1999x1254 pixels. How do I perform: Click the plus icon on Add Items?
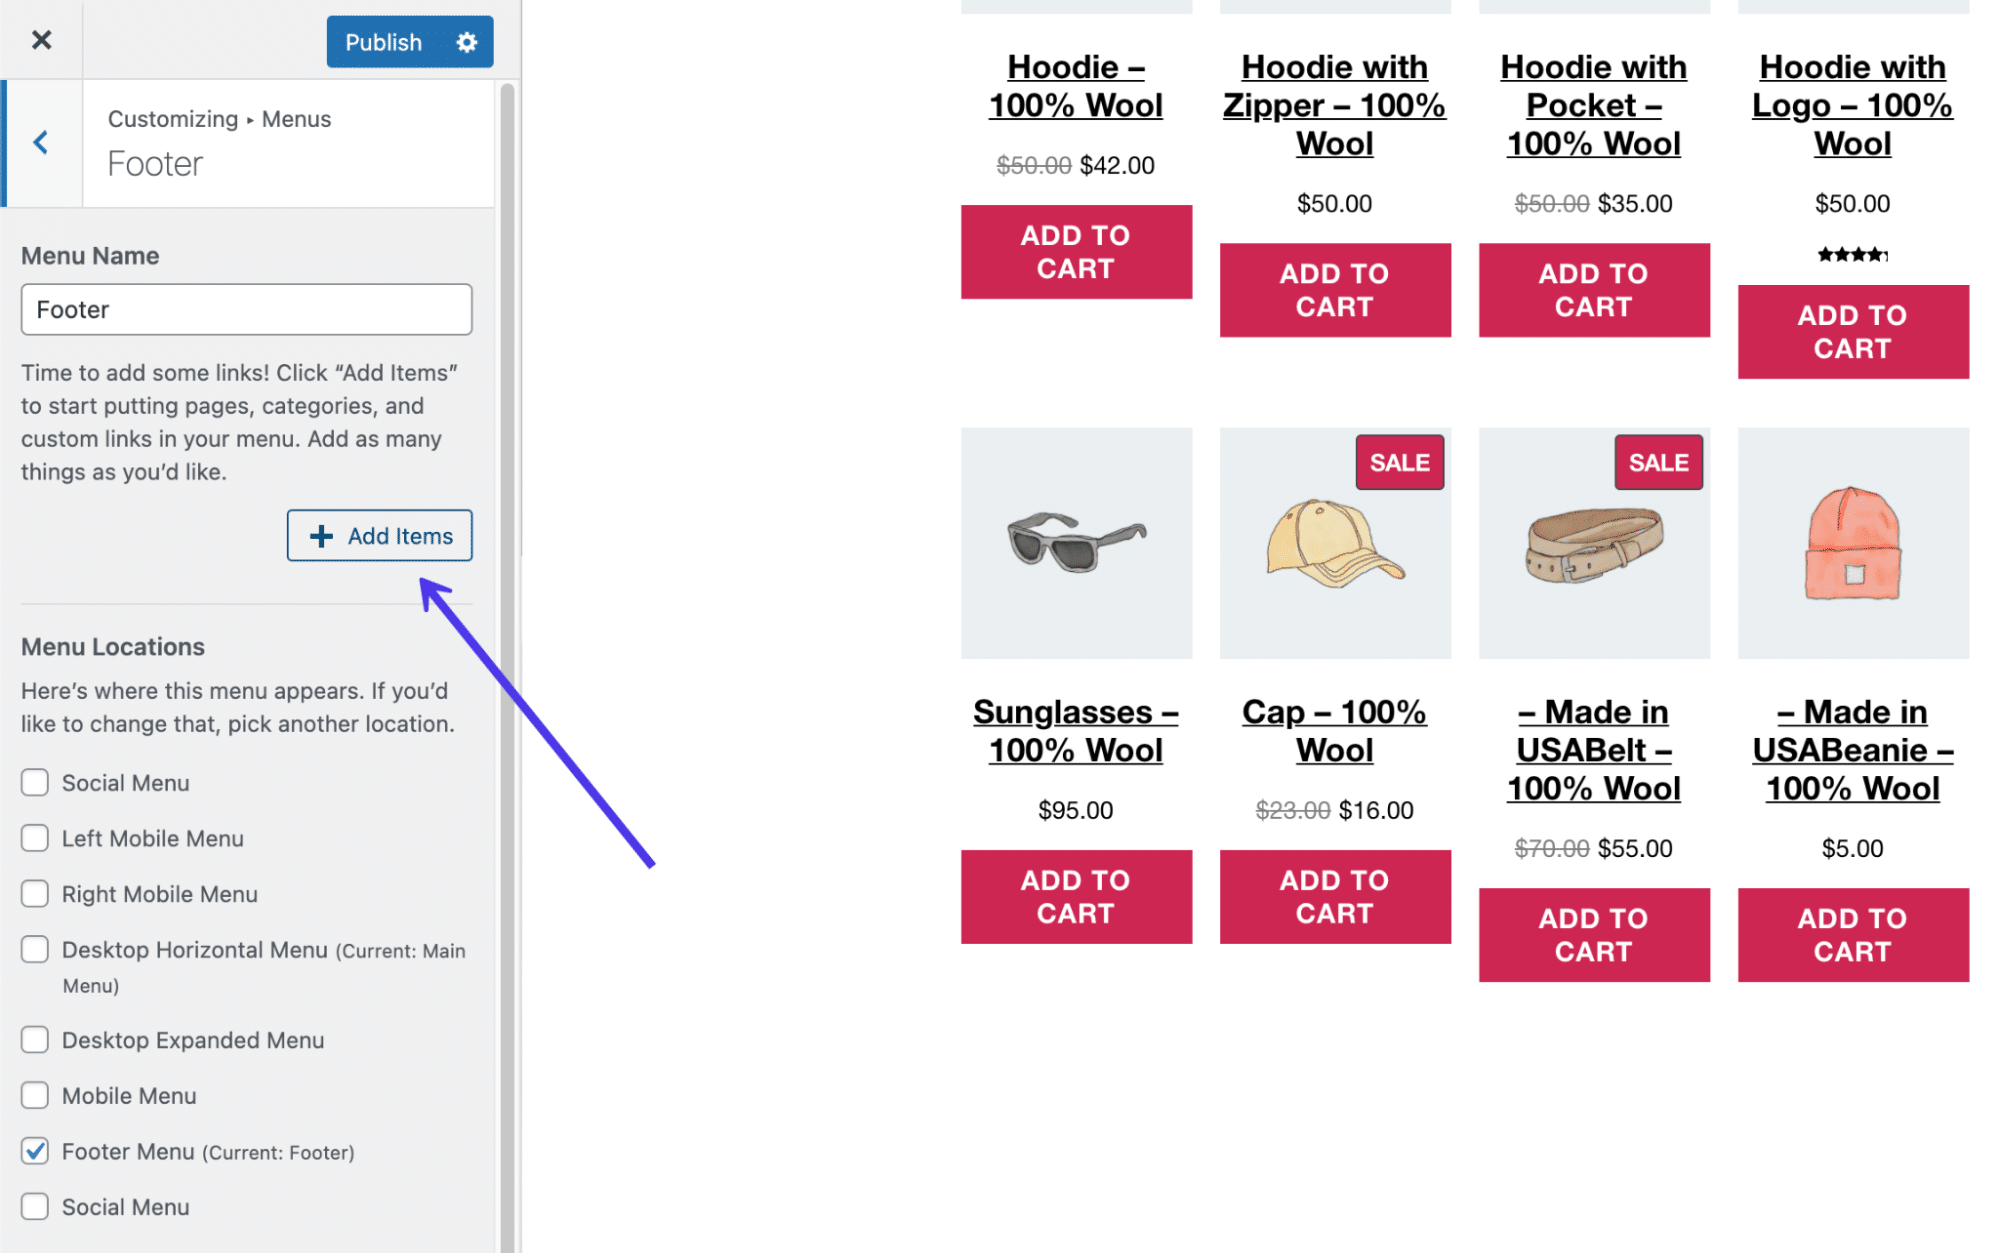point(319,535)
